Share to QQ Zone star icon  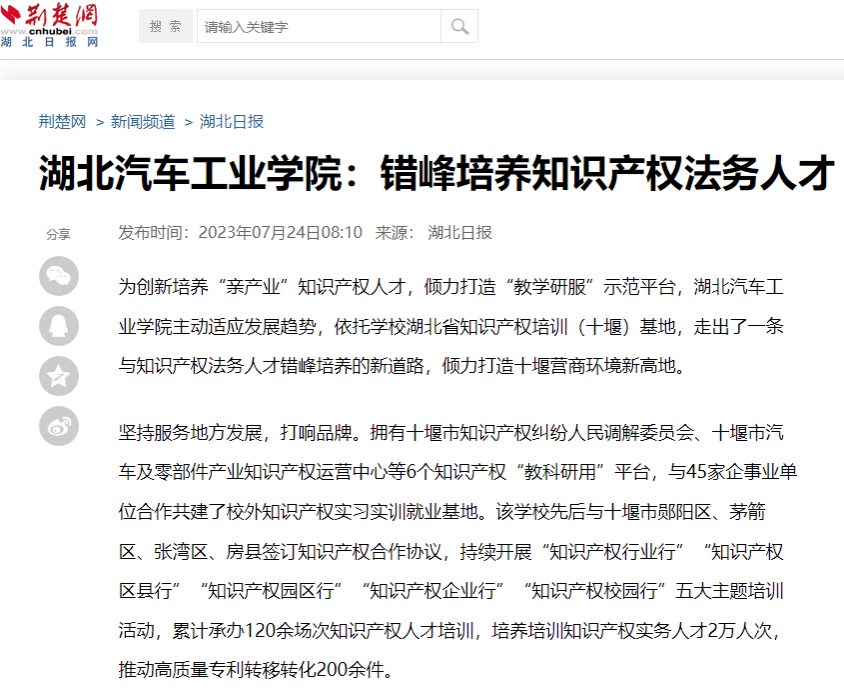(58, 376)
